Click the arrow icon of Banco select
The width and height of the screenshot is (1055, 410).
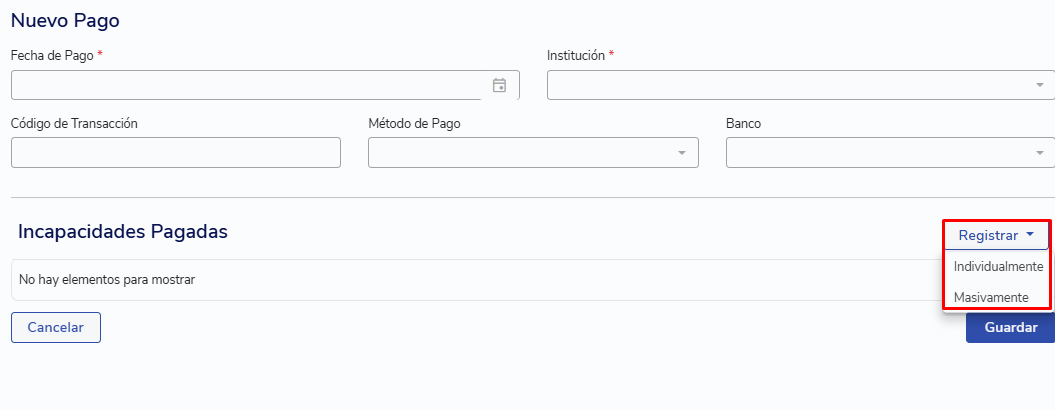(x=1039, y=152)
